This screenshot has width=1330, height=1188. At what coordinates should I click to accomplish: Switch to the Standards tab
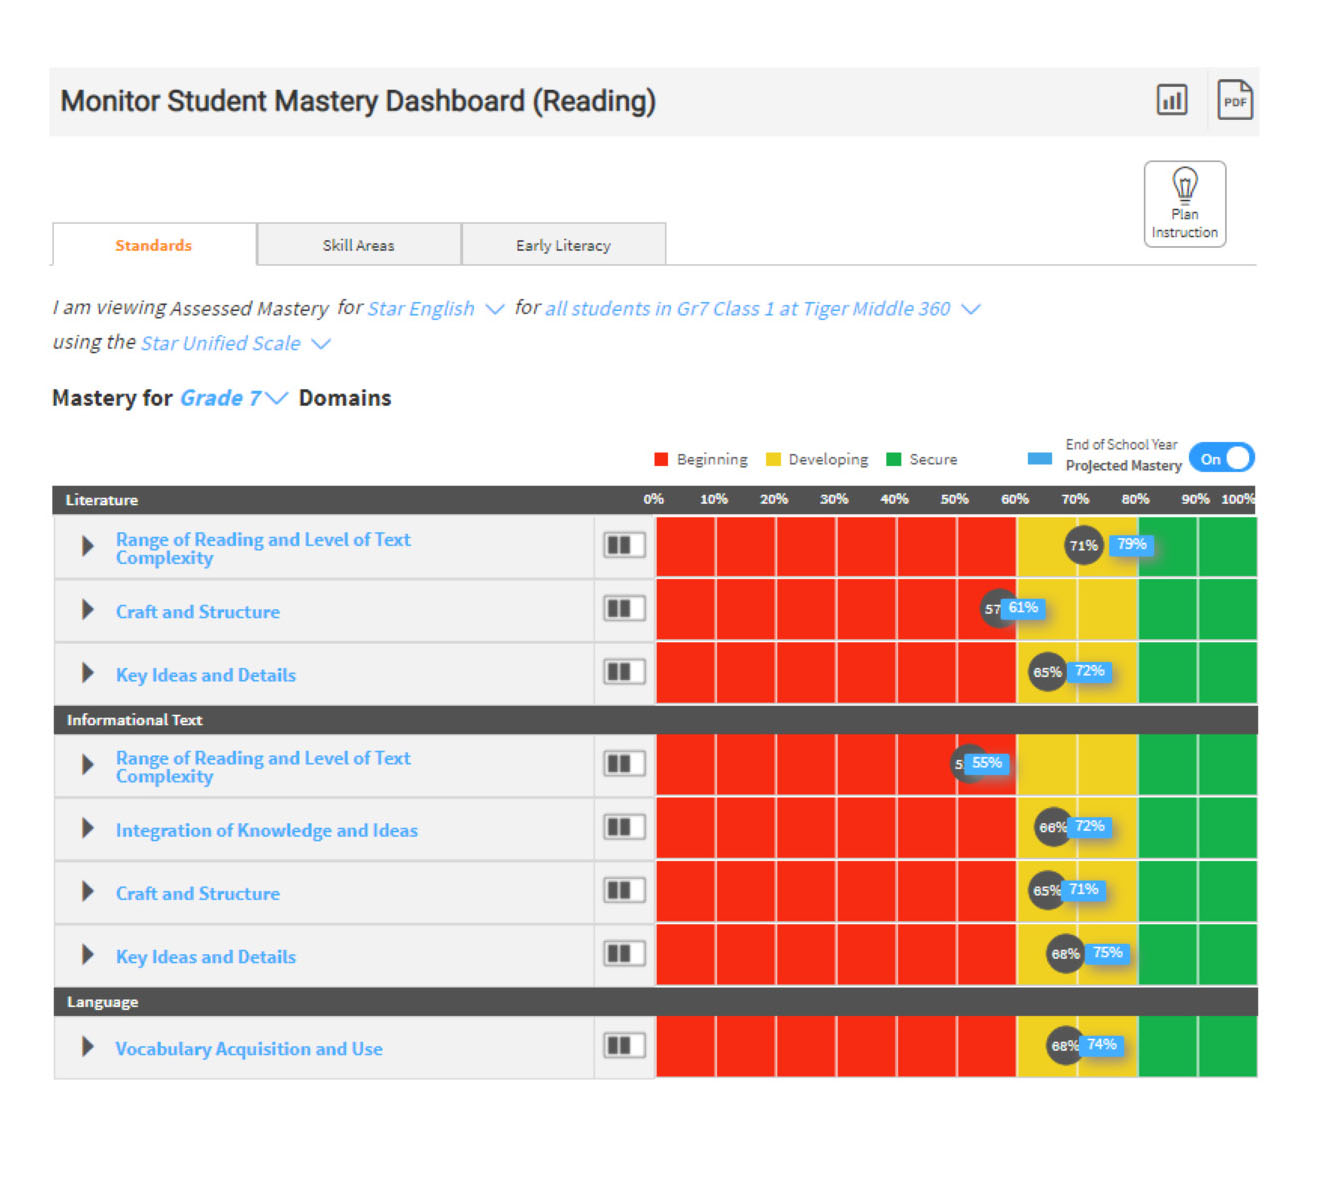click(154, 245)
